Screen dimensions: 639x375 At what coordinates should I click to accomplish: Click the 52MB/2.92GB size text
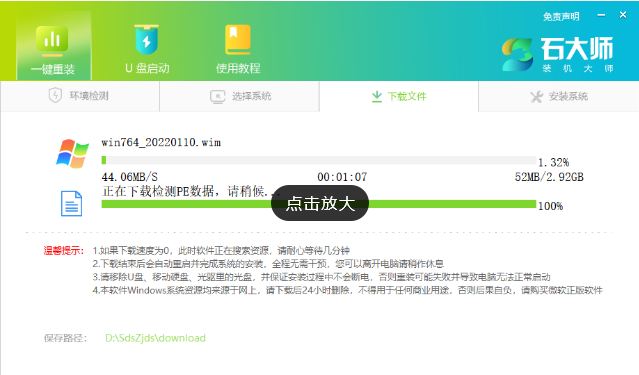click(549, 177)
